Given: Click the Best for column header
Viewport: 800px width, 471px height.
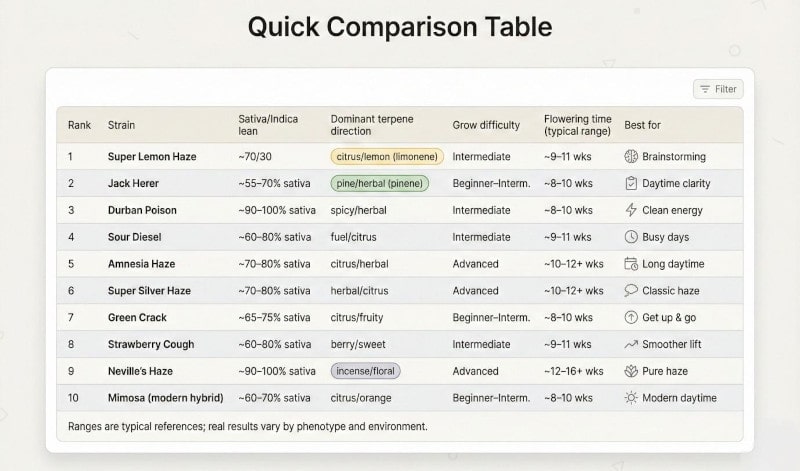Looking at the screenshot, I should click(x=642, y=125).
